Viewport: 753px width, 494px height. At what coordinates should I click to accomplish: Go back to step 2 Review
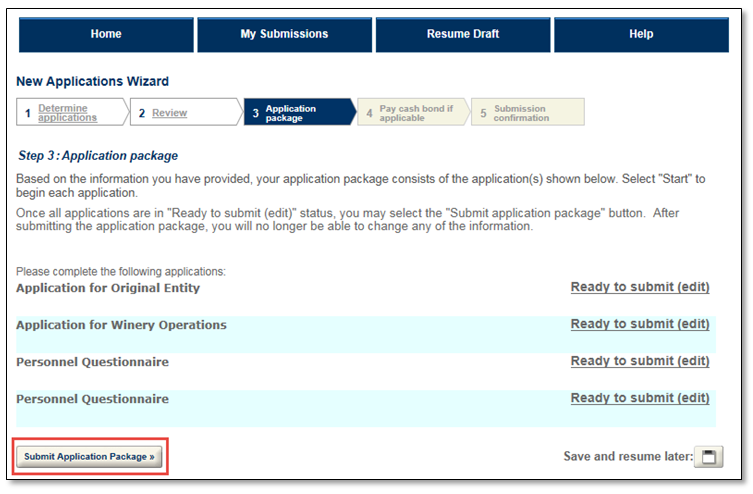tap(169, 113)
